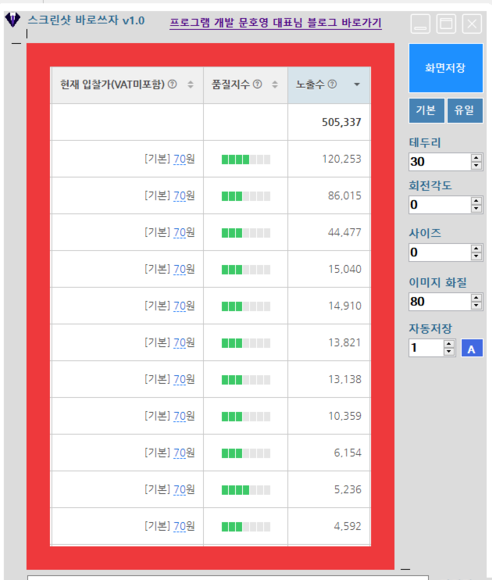Click the 자동저장 auto-save number field
The height and width of the screenshot is (580, 492).
[x=426, y=348]
